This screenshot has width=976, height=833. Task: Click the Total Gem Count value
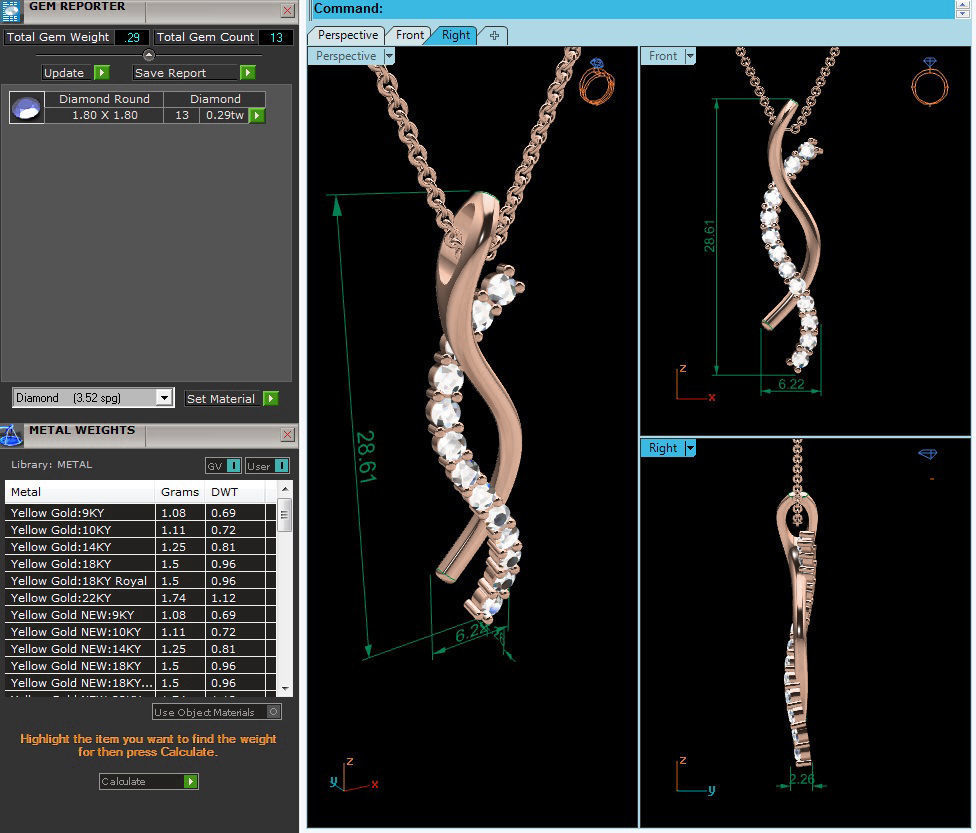[276, 37]
